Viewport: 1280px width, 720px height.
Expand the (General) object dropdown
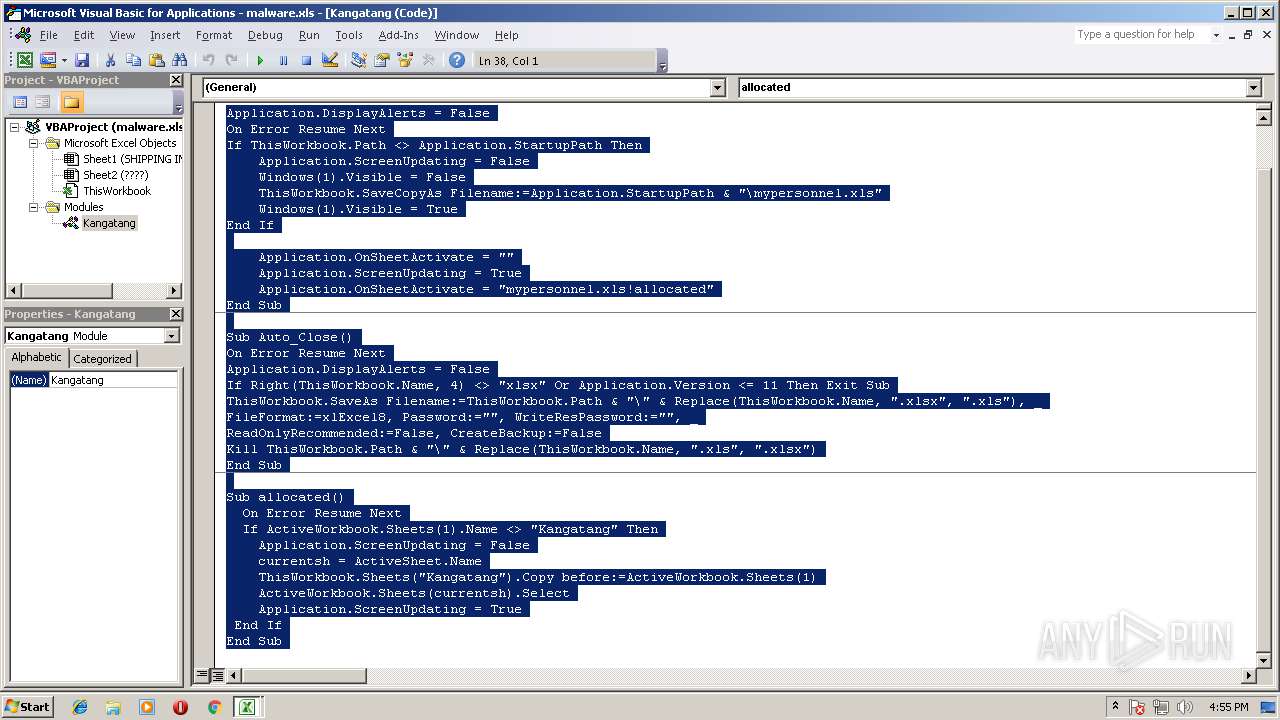click(717, 87)
